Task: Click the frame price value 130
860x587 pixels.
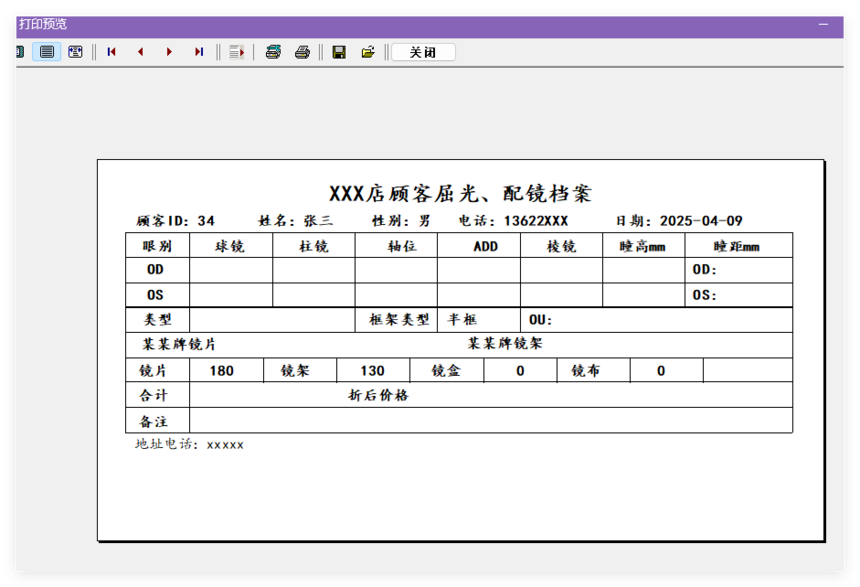Action: (372, 371)
